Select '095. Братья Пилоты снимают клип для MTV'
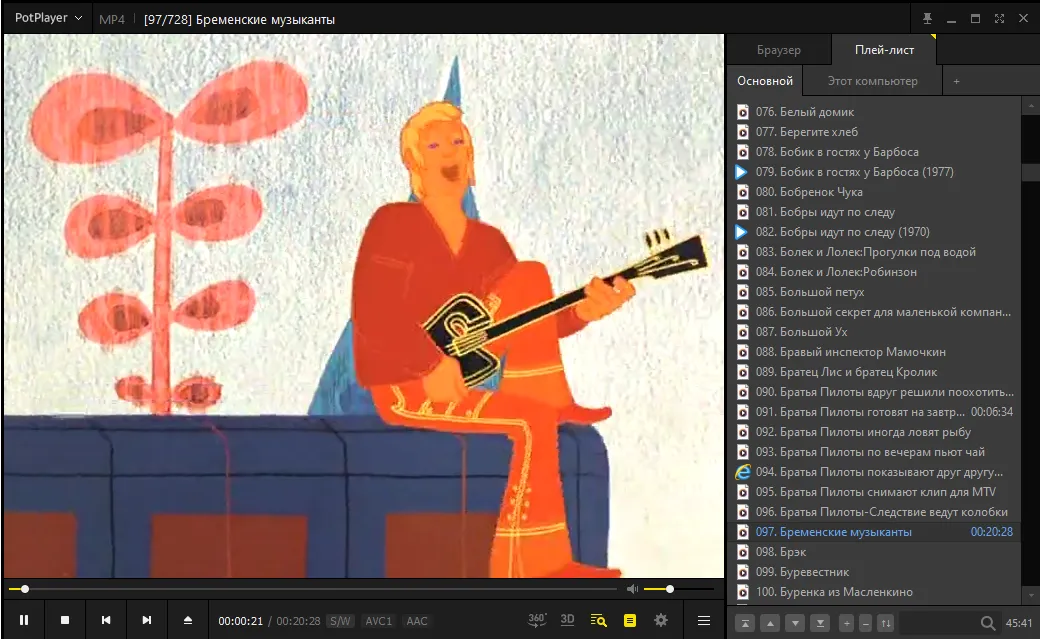Screen dimensions: 1040x639 pyautogui.click(x=876, y=492)
